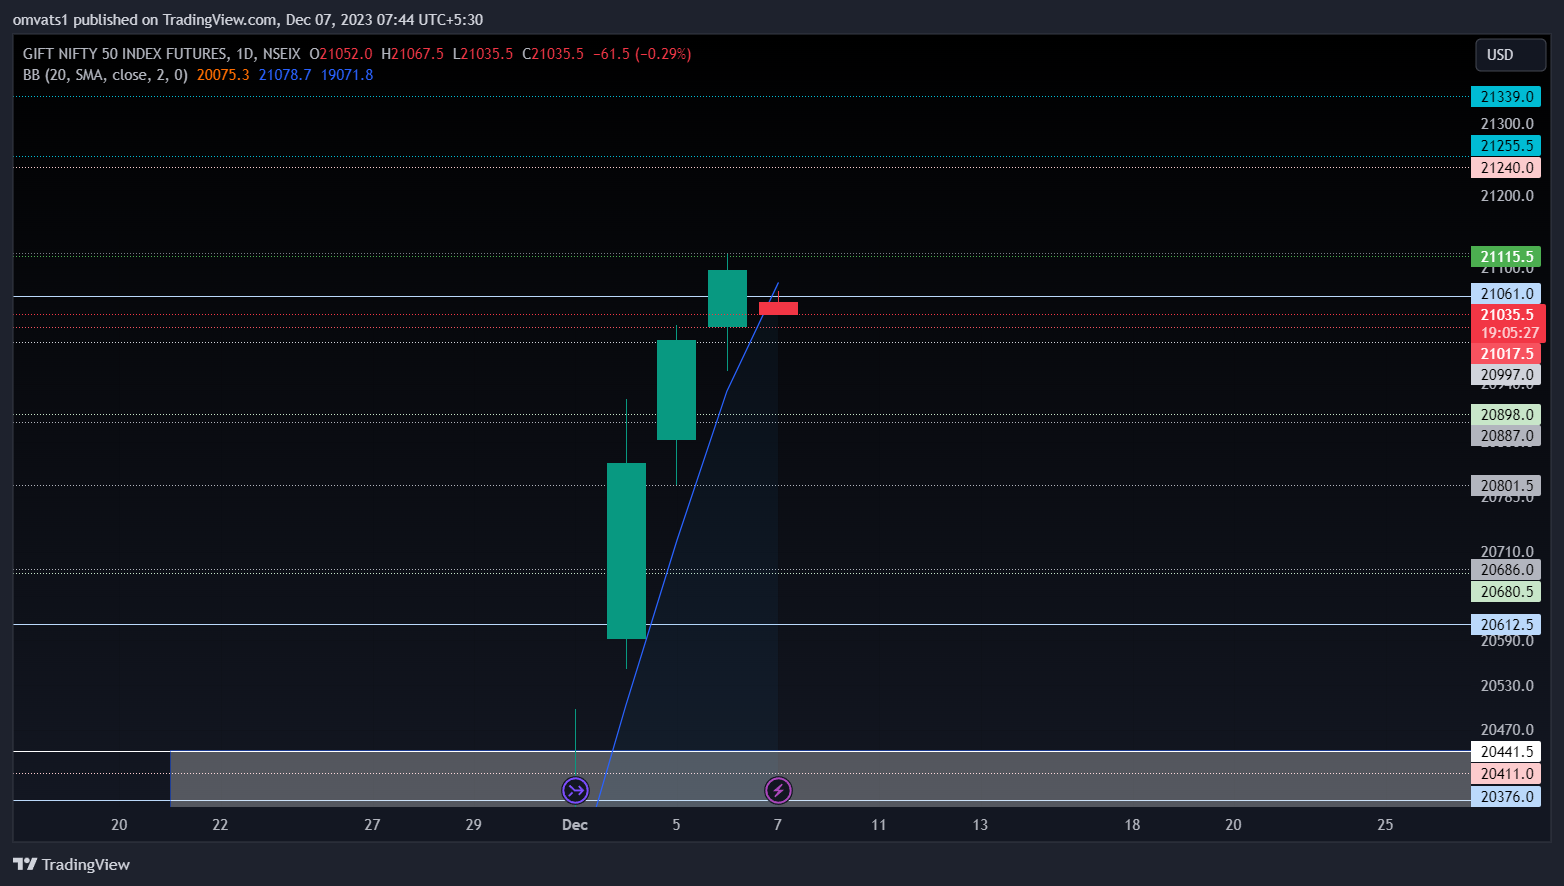Click the 20710.0 price scale value
This screenshot has width=1564, height=886.
coord(1507,551)
